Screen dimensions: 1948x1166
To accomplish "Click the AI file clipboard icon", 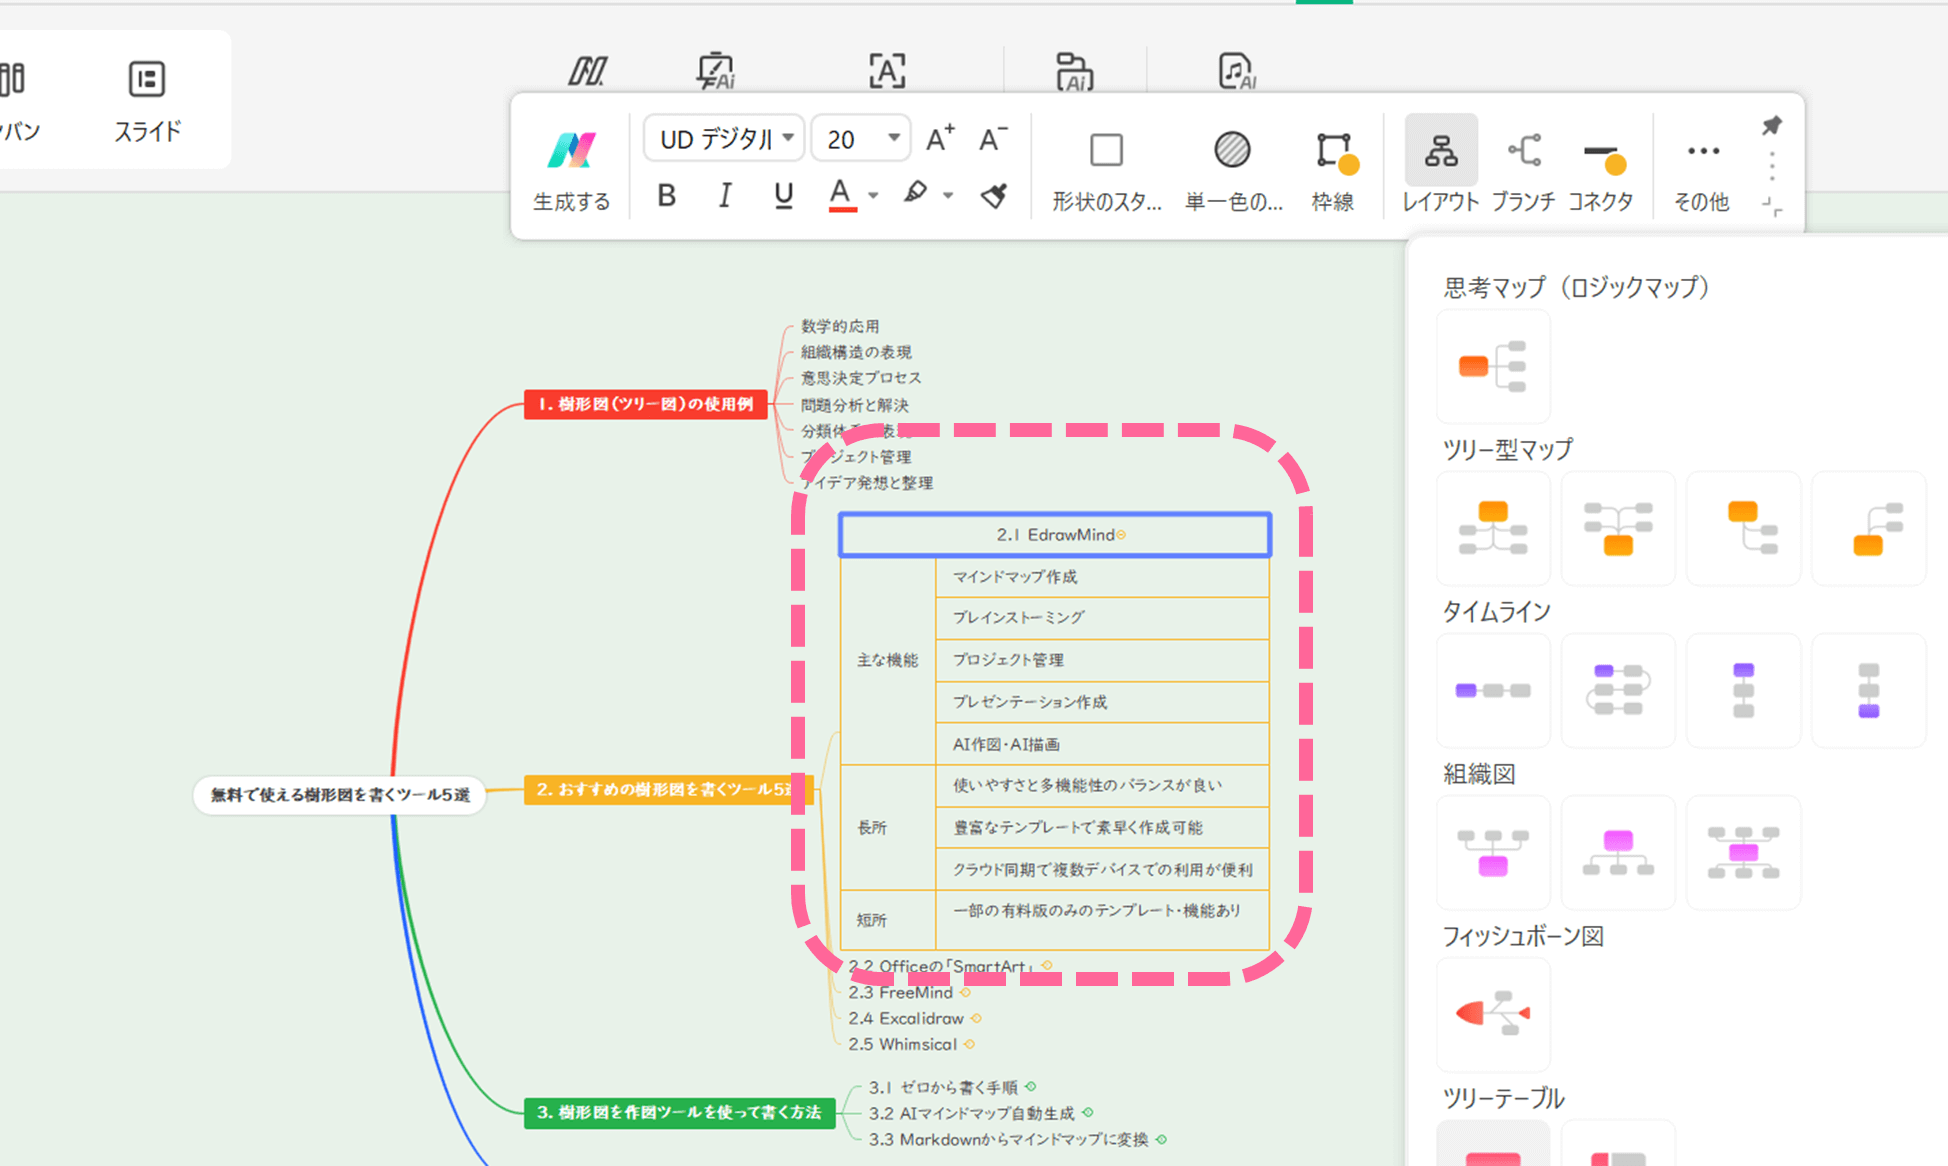I will point(1074,71).
